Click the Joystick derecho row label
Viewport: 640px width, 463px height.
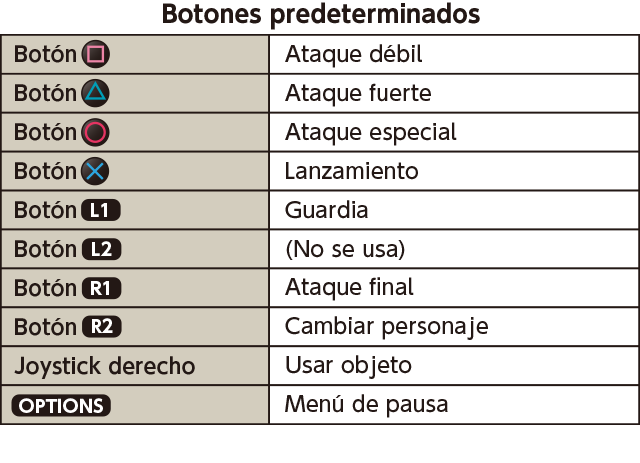tap(105, 365)
